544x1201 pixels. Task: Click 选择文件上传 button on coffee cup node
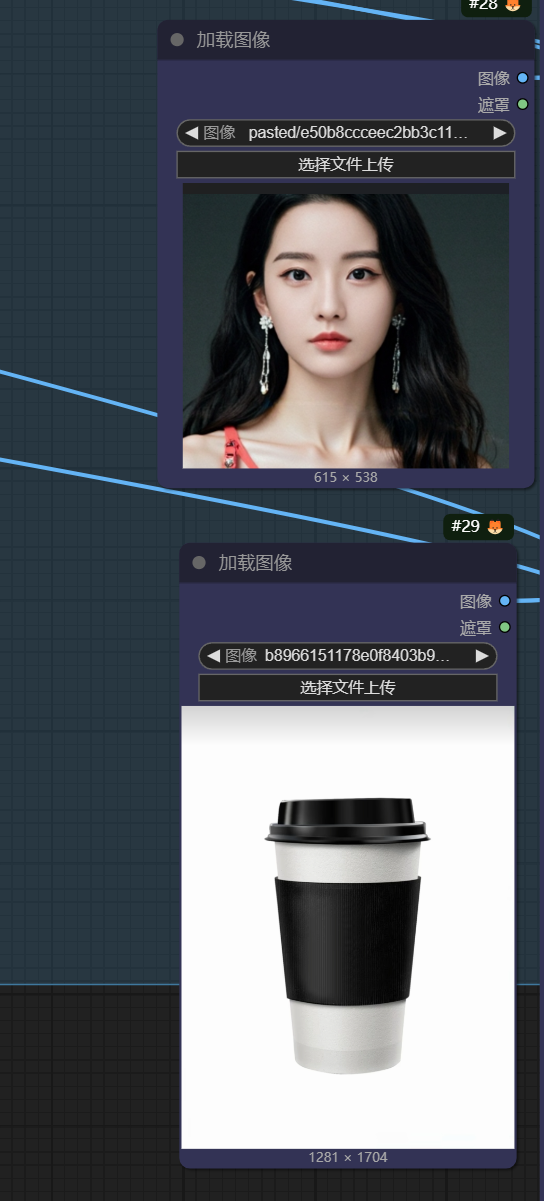[348, 688]
